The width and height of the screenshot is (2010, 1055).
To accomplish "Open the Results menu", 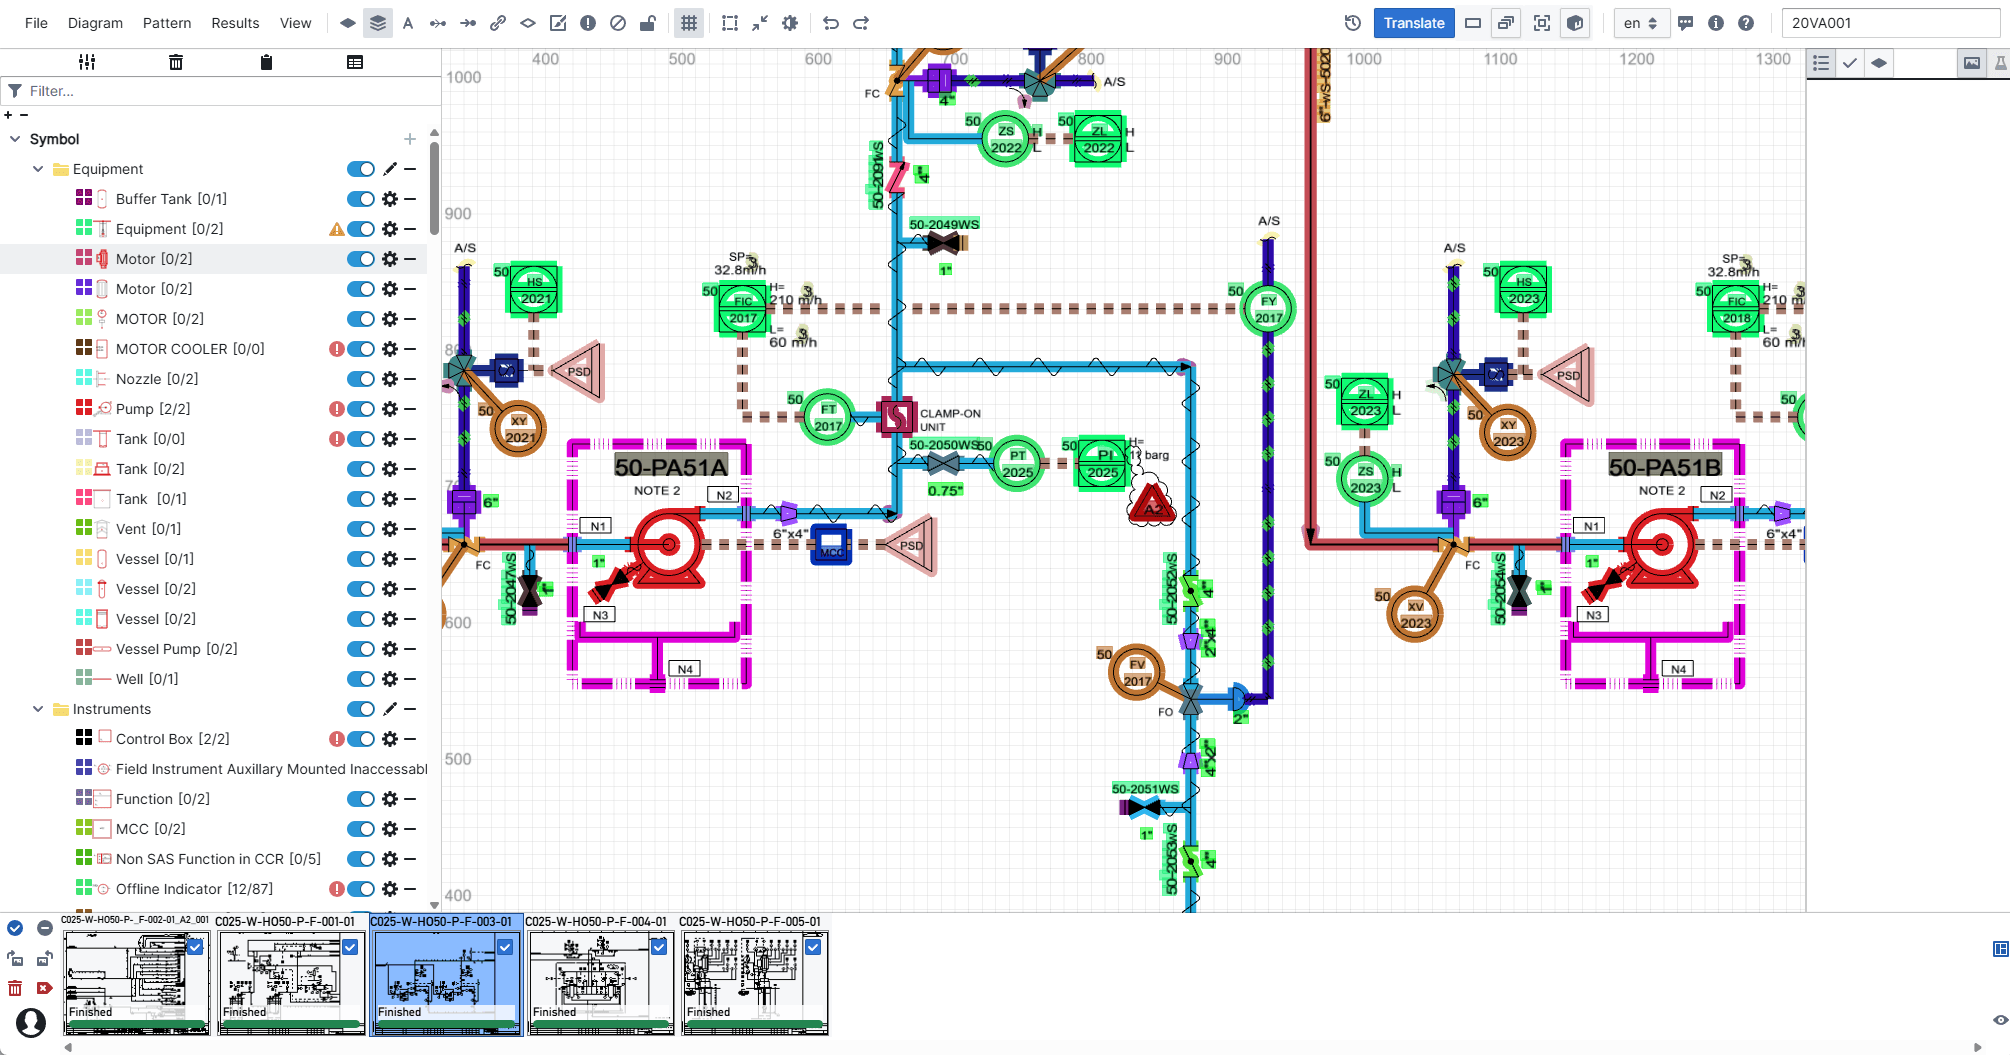I will click(234, 22).
